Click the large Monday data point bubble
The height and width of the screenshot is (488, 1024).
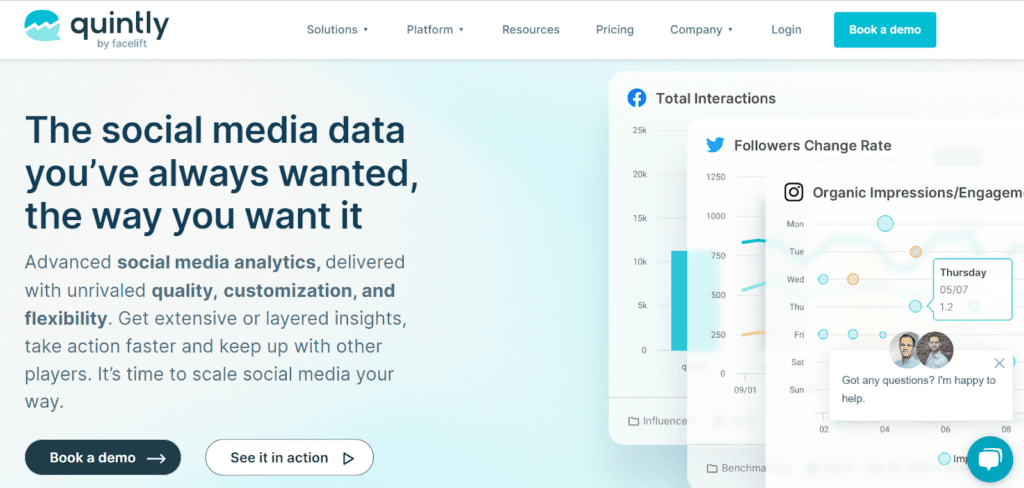tap(884, 223)
